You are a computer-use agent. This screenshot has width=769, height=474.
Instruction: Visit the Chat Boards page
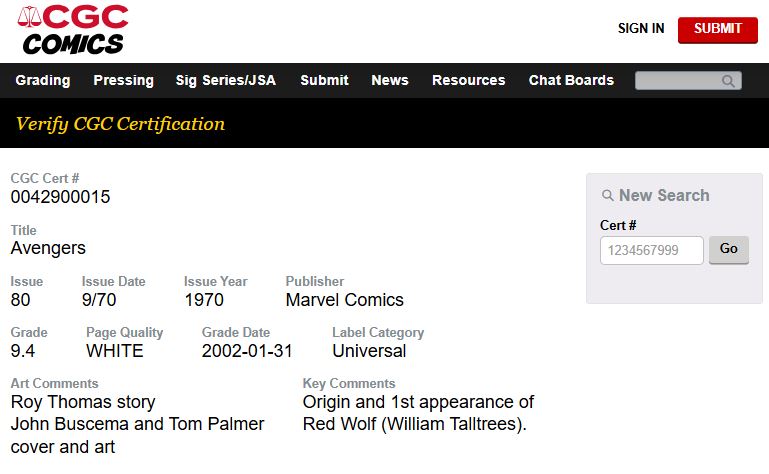point(571,80)
